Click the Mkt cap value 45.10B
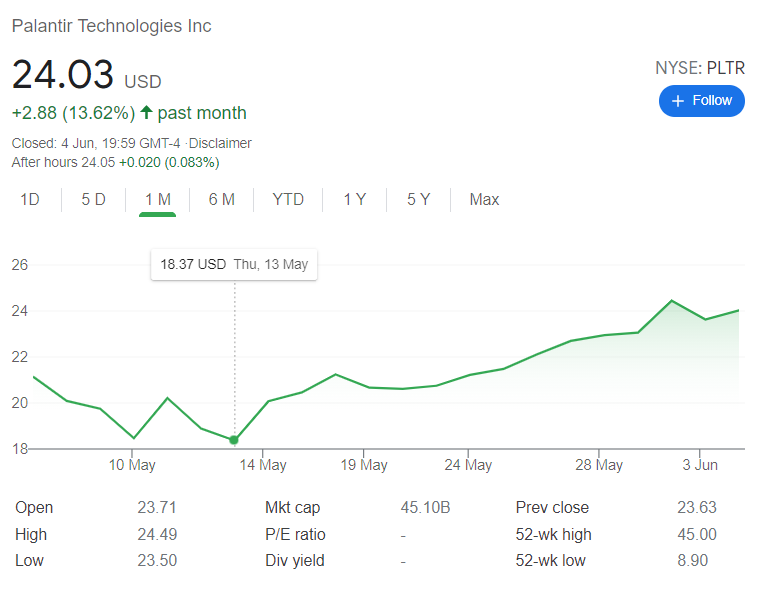The width and height of the screenshot is (763, 592). click(425, 507)
